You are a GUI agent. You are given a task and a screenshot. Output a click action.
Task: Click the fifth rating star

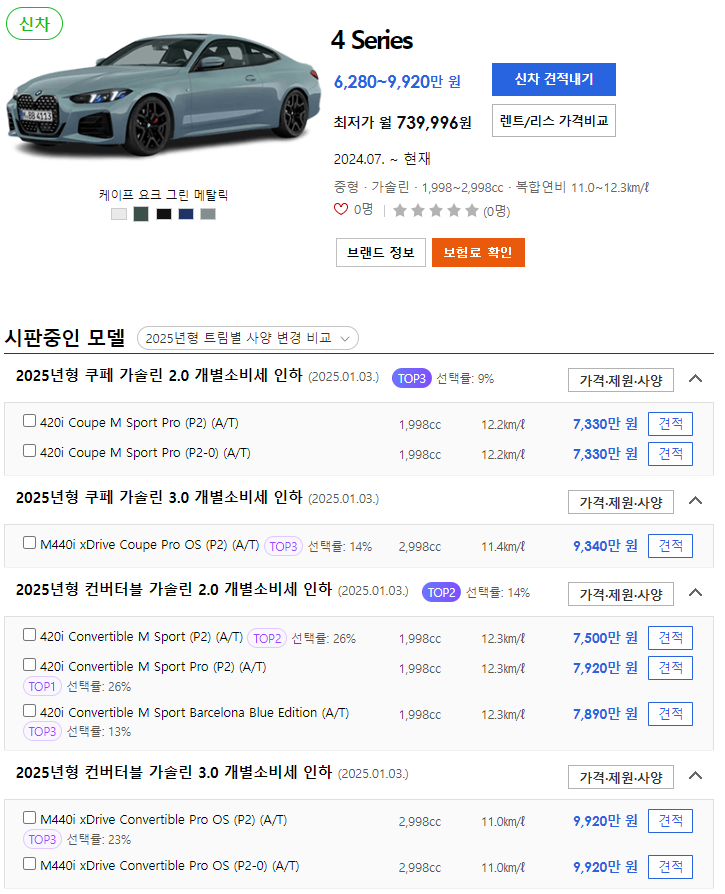point(471,211)
